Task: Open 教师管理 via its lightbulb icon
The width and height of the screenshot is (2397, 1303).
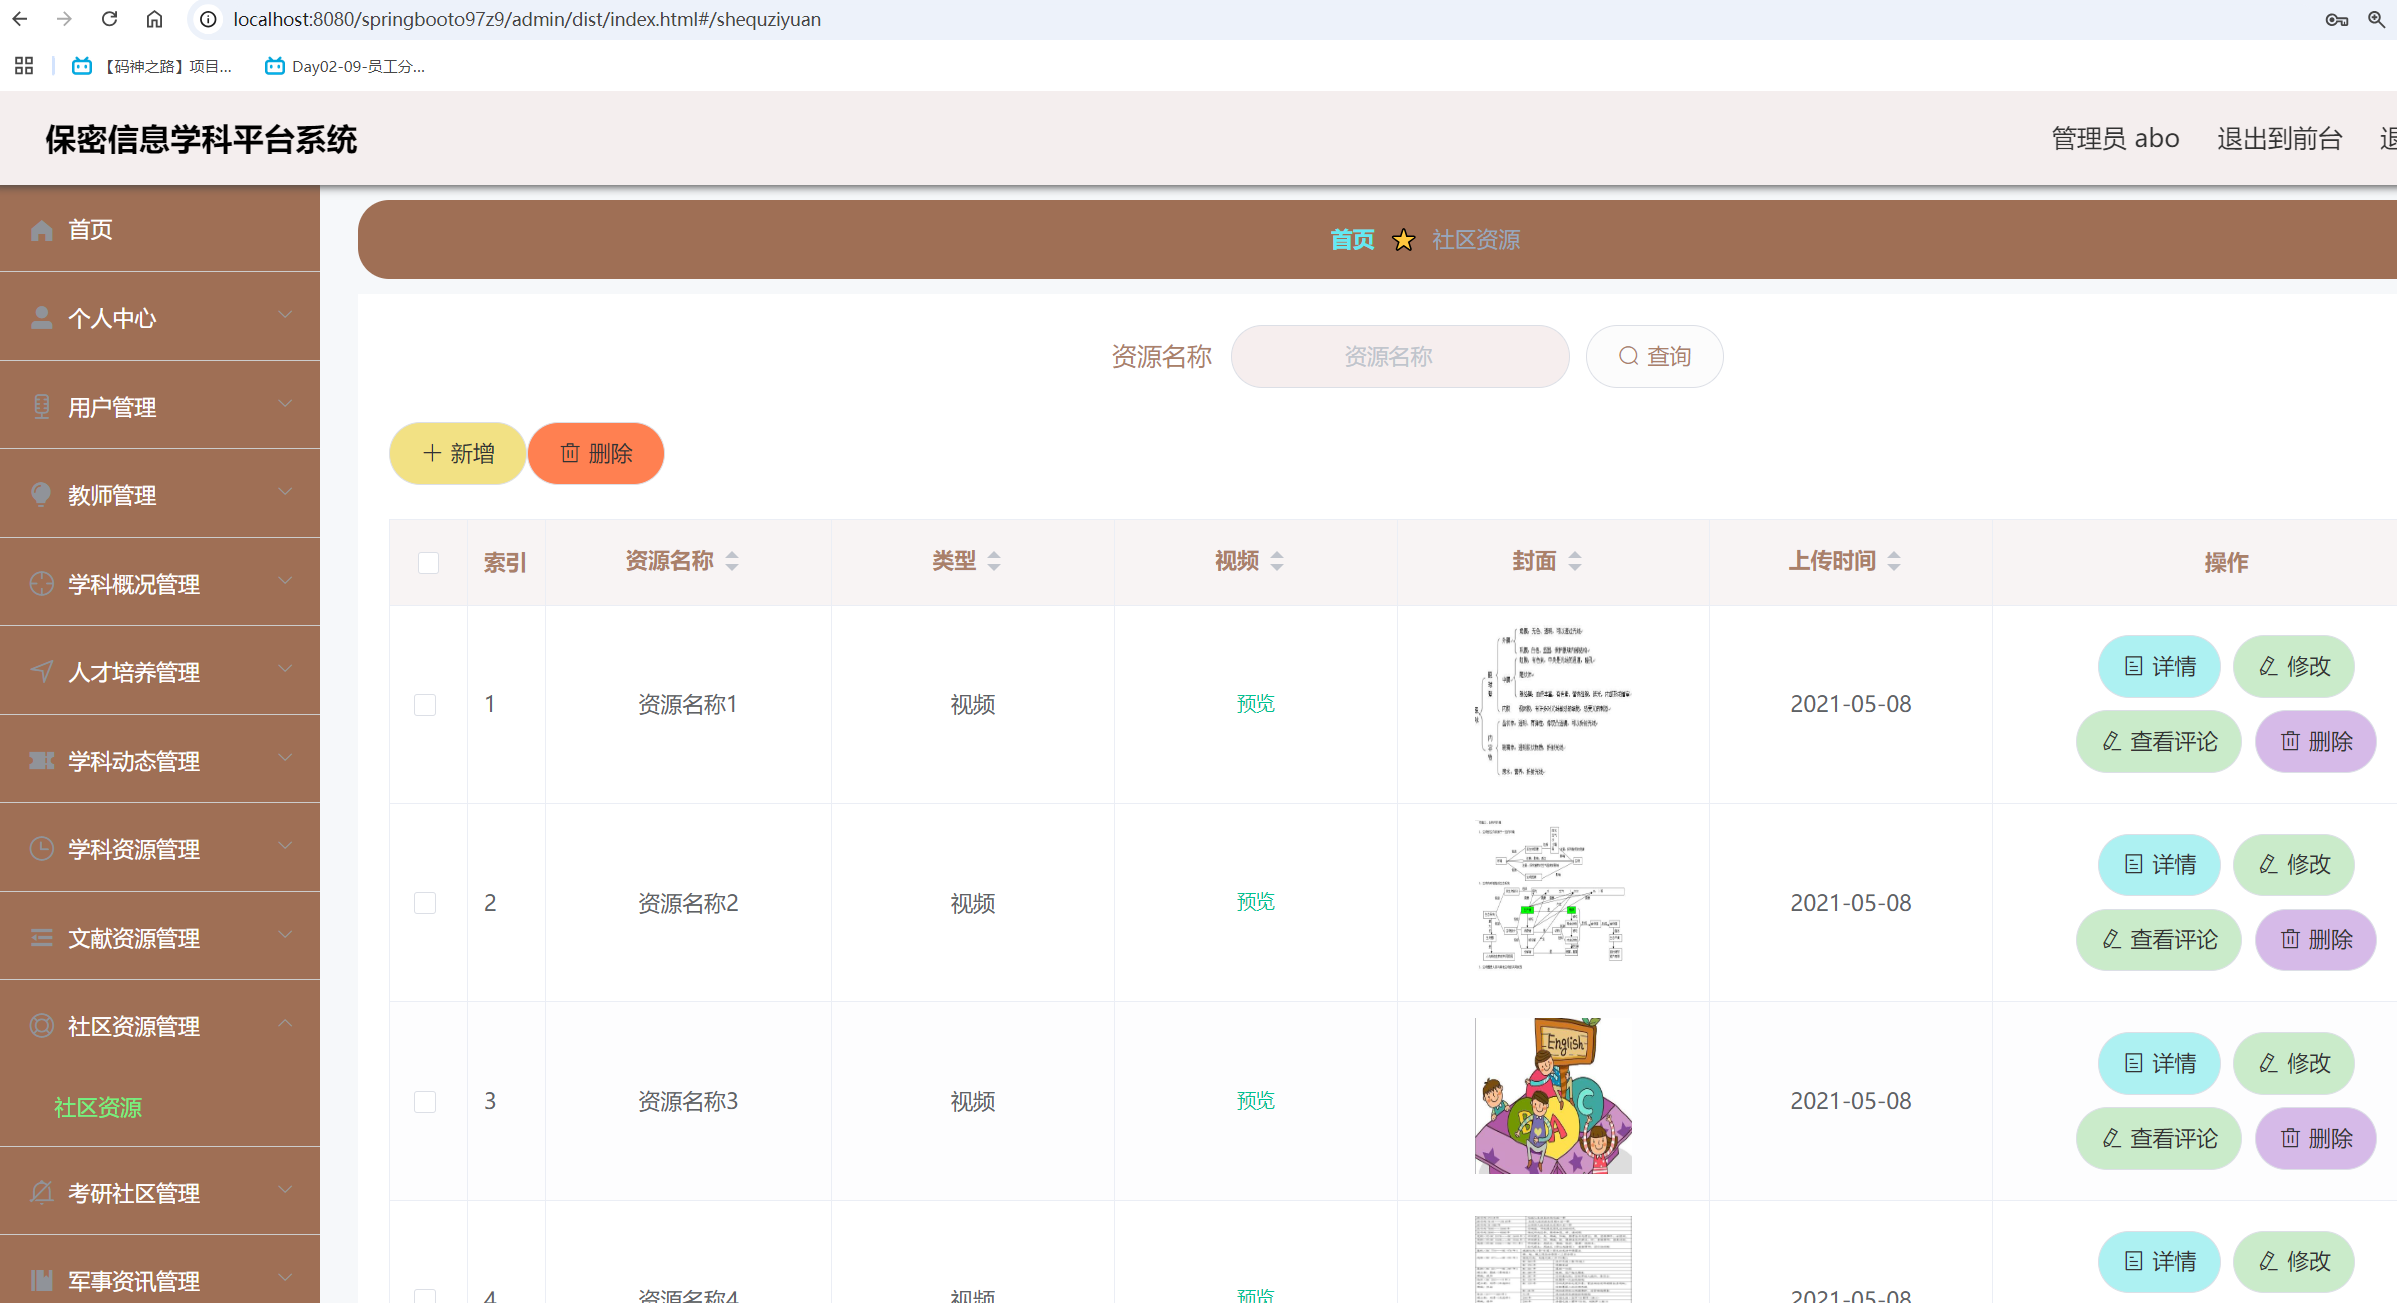Action: point(41,494)
